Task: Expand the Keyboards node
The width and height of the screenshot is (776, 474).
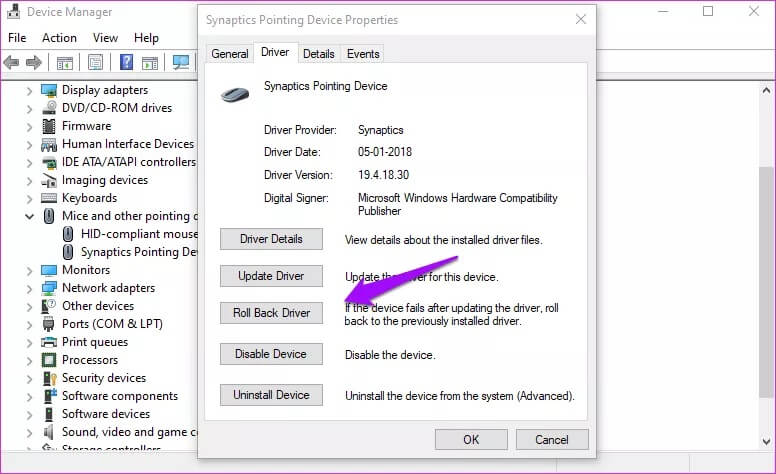Action: tap(29, 199)
